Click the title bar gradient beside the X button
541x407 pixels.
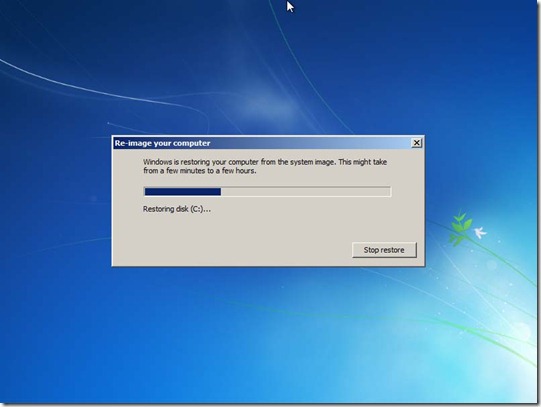380,143
